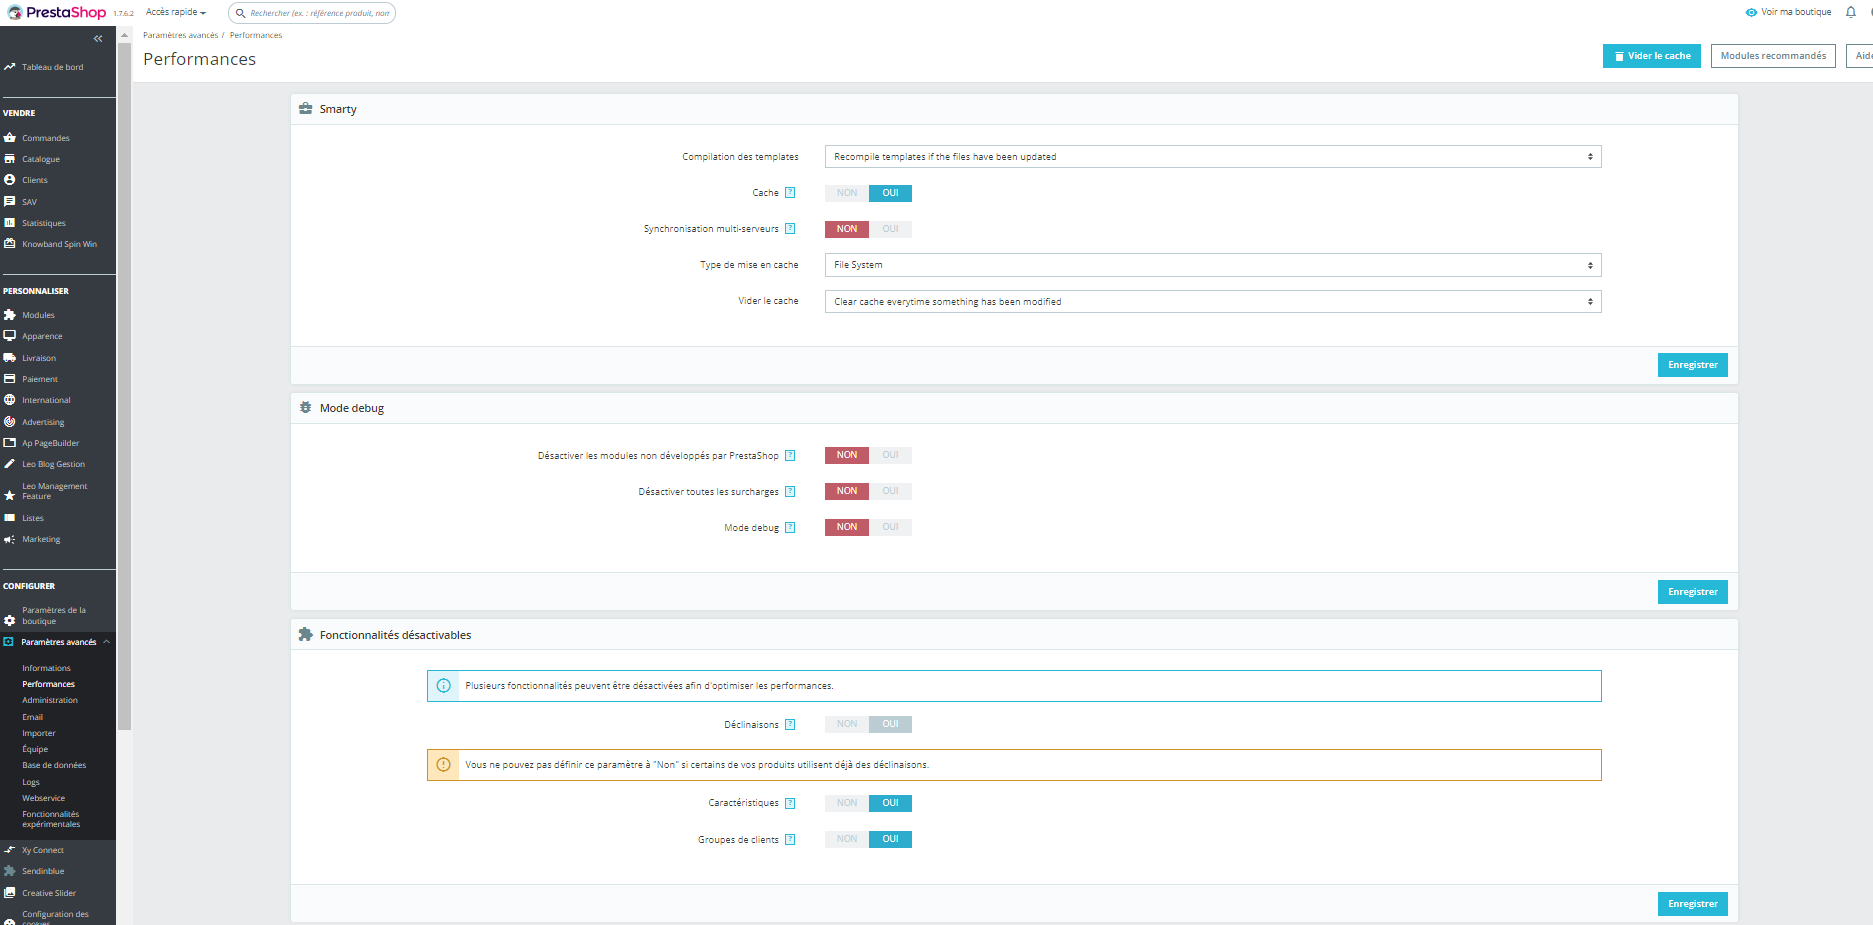Click the Paiement card icon
The image size is (1873, 925).
10,379
